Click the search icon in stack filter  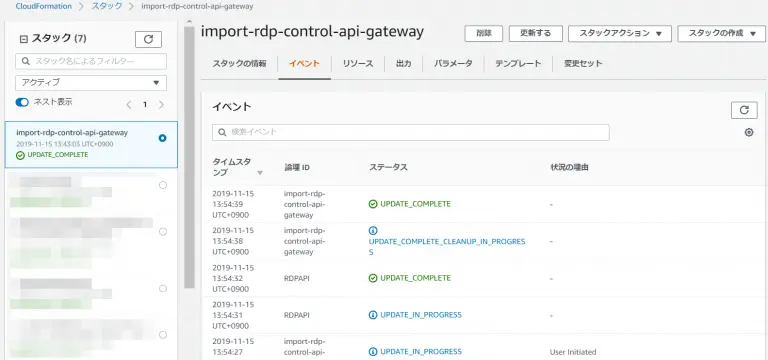pyautogui.click(x=25, y=62)
